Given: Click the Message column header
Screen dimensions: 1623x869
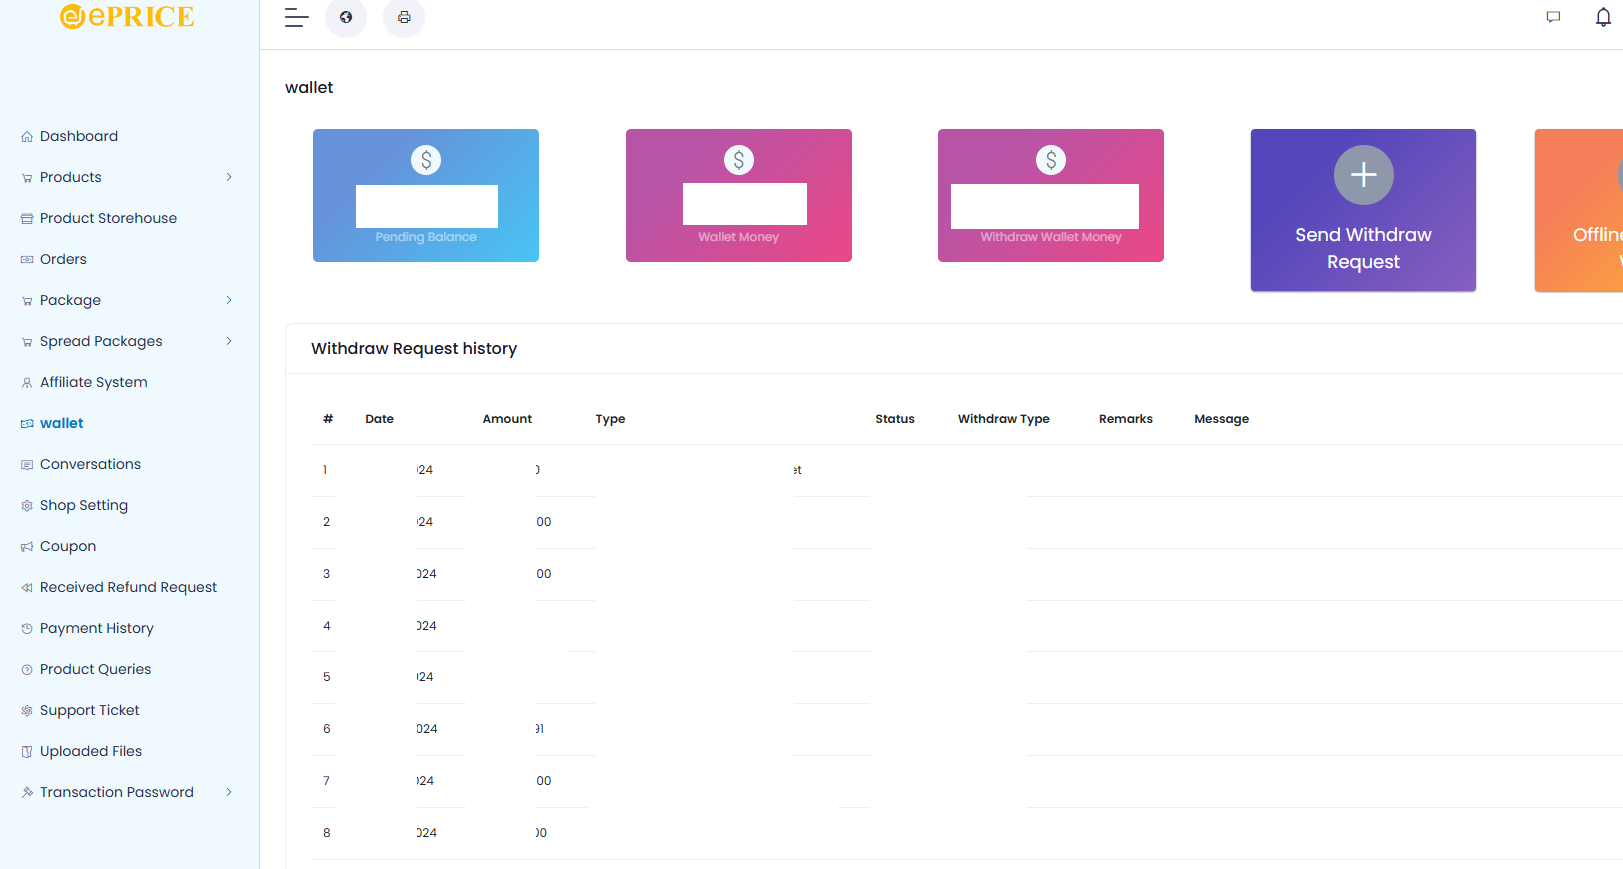Looking at the screenshot, I should pyautogui.click(x=1222, y=419).
